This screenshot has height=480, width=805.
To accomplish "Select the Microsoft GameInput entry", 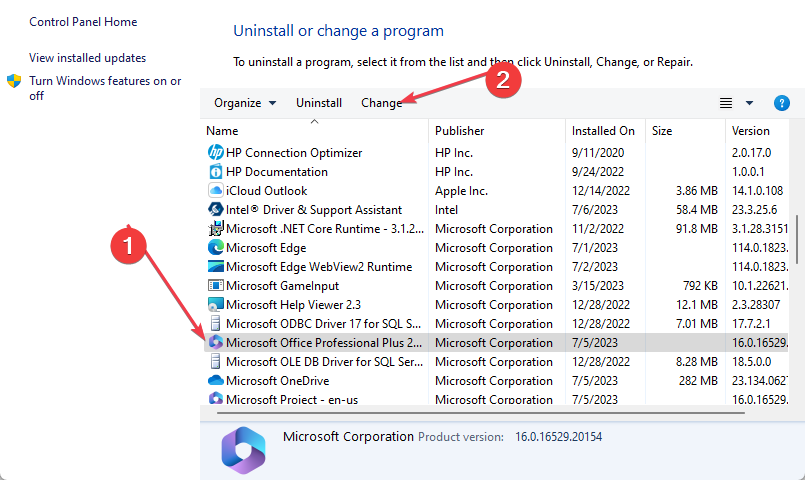I will click(495, 285).
